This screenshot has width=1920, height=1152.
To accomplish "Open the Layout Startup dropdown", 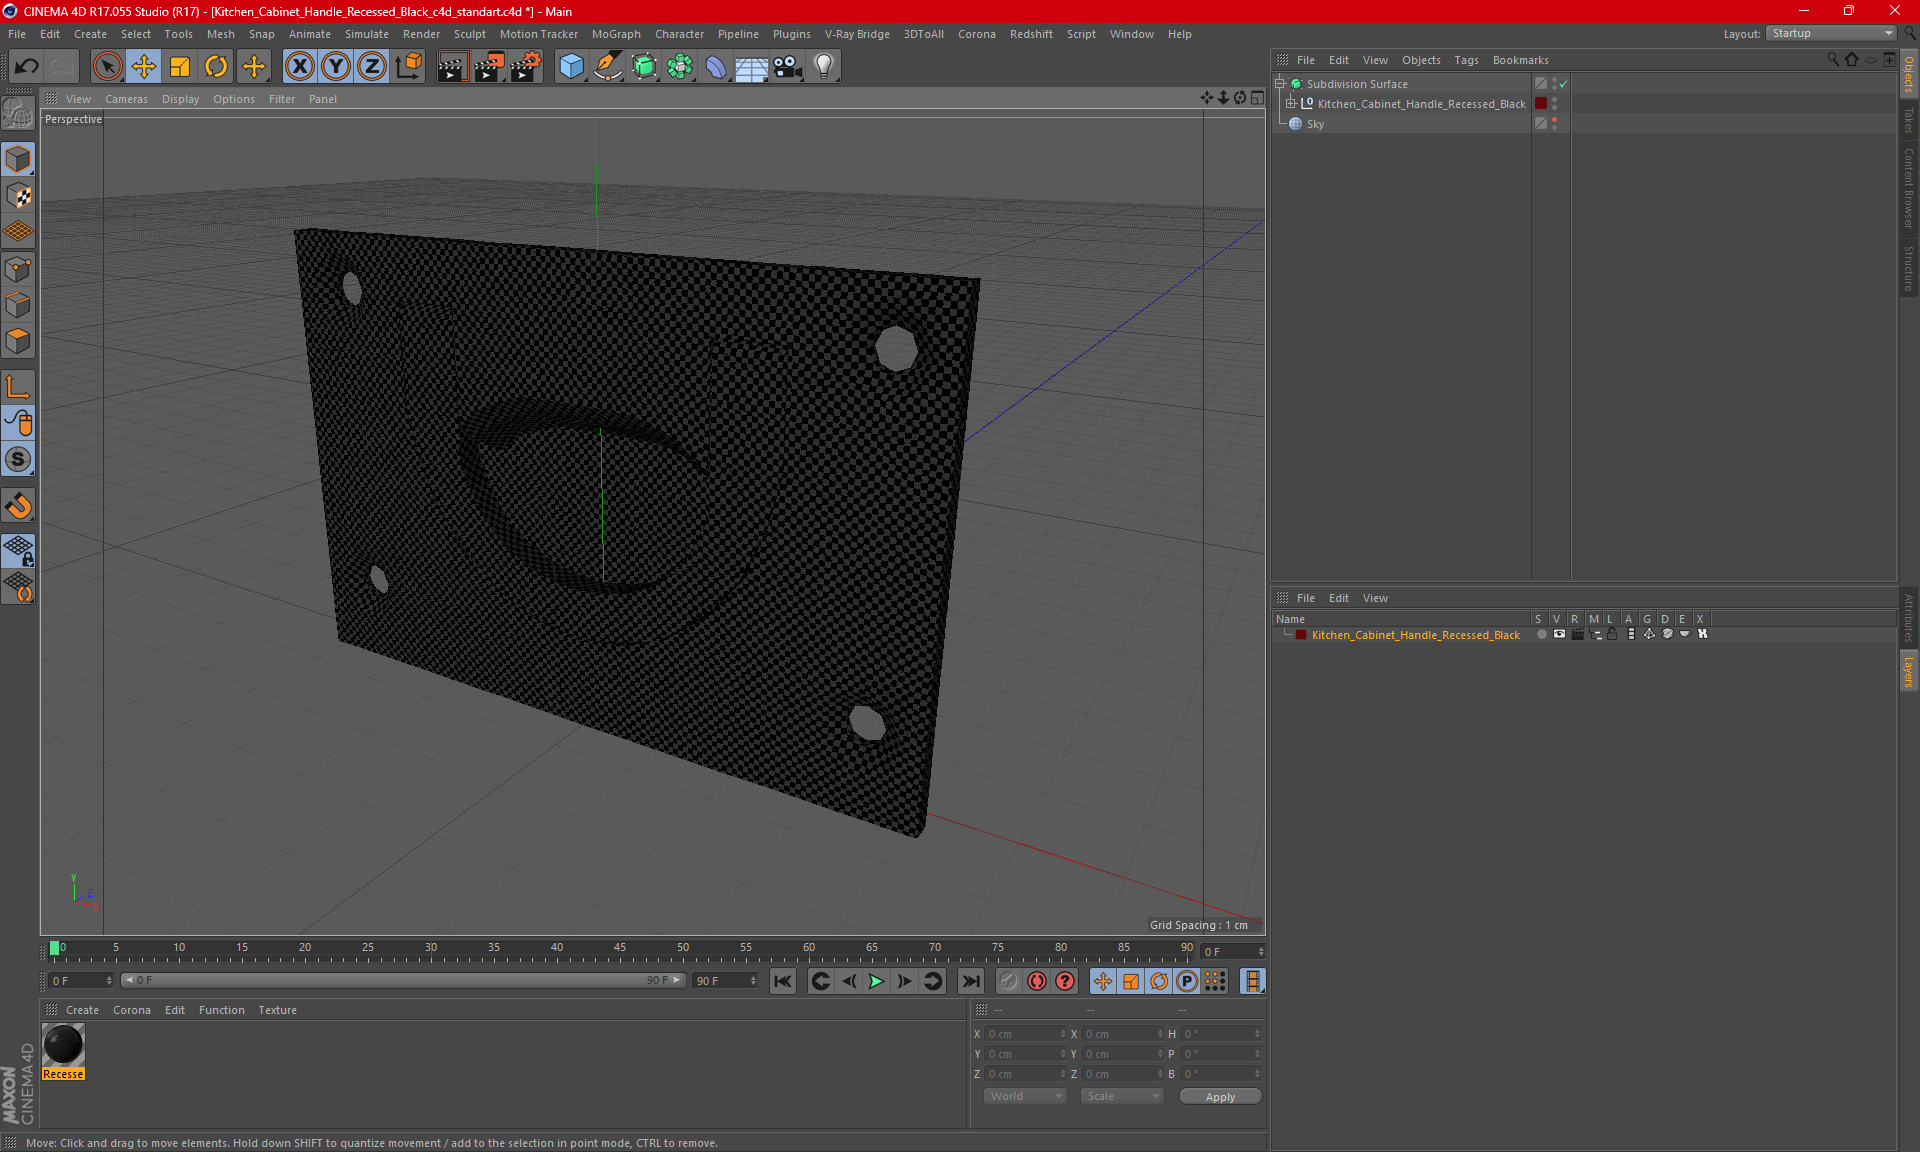I will [1832, 33].
